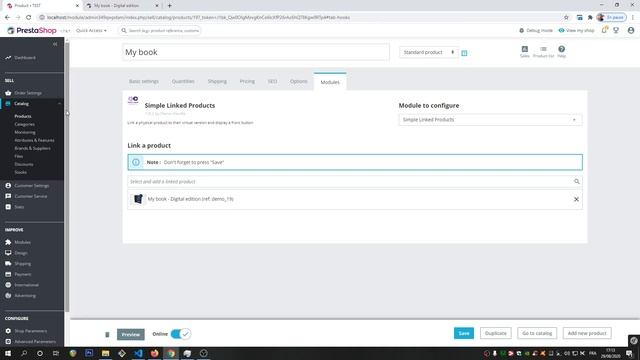Image resolution: width=640 pixels, height=360 pixels.
Task: Switch to the Pricing tab
Action: (247, 81)
